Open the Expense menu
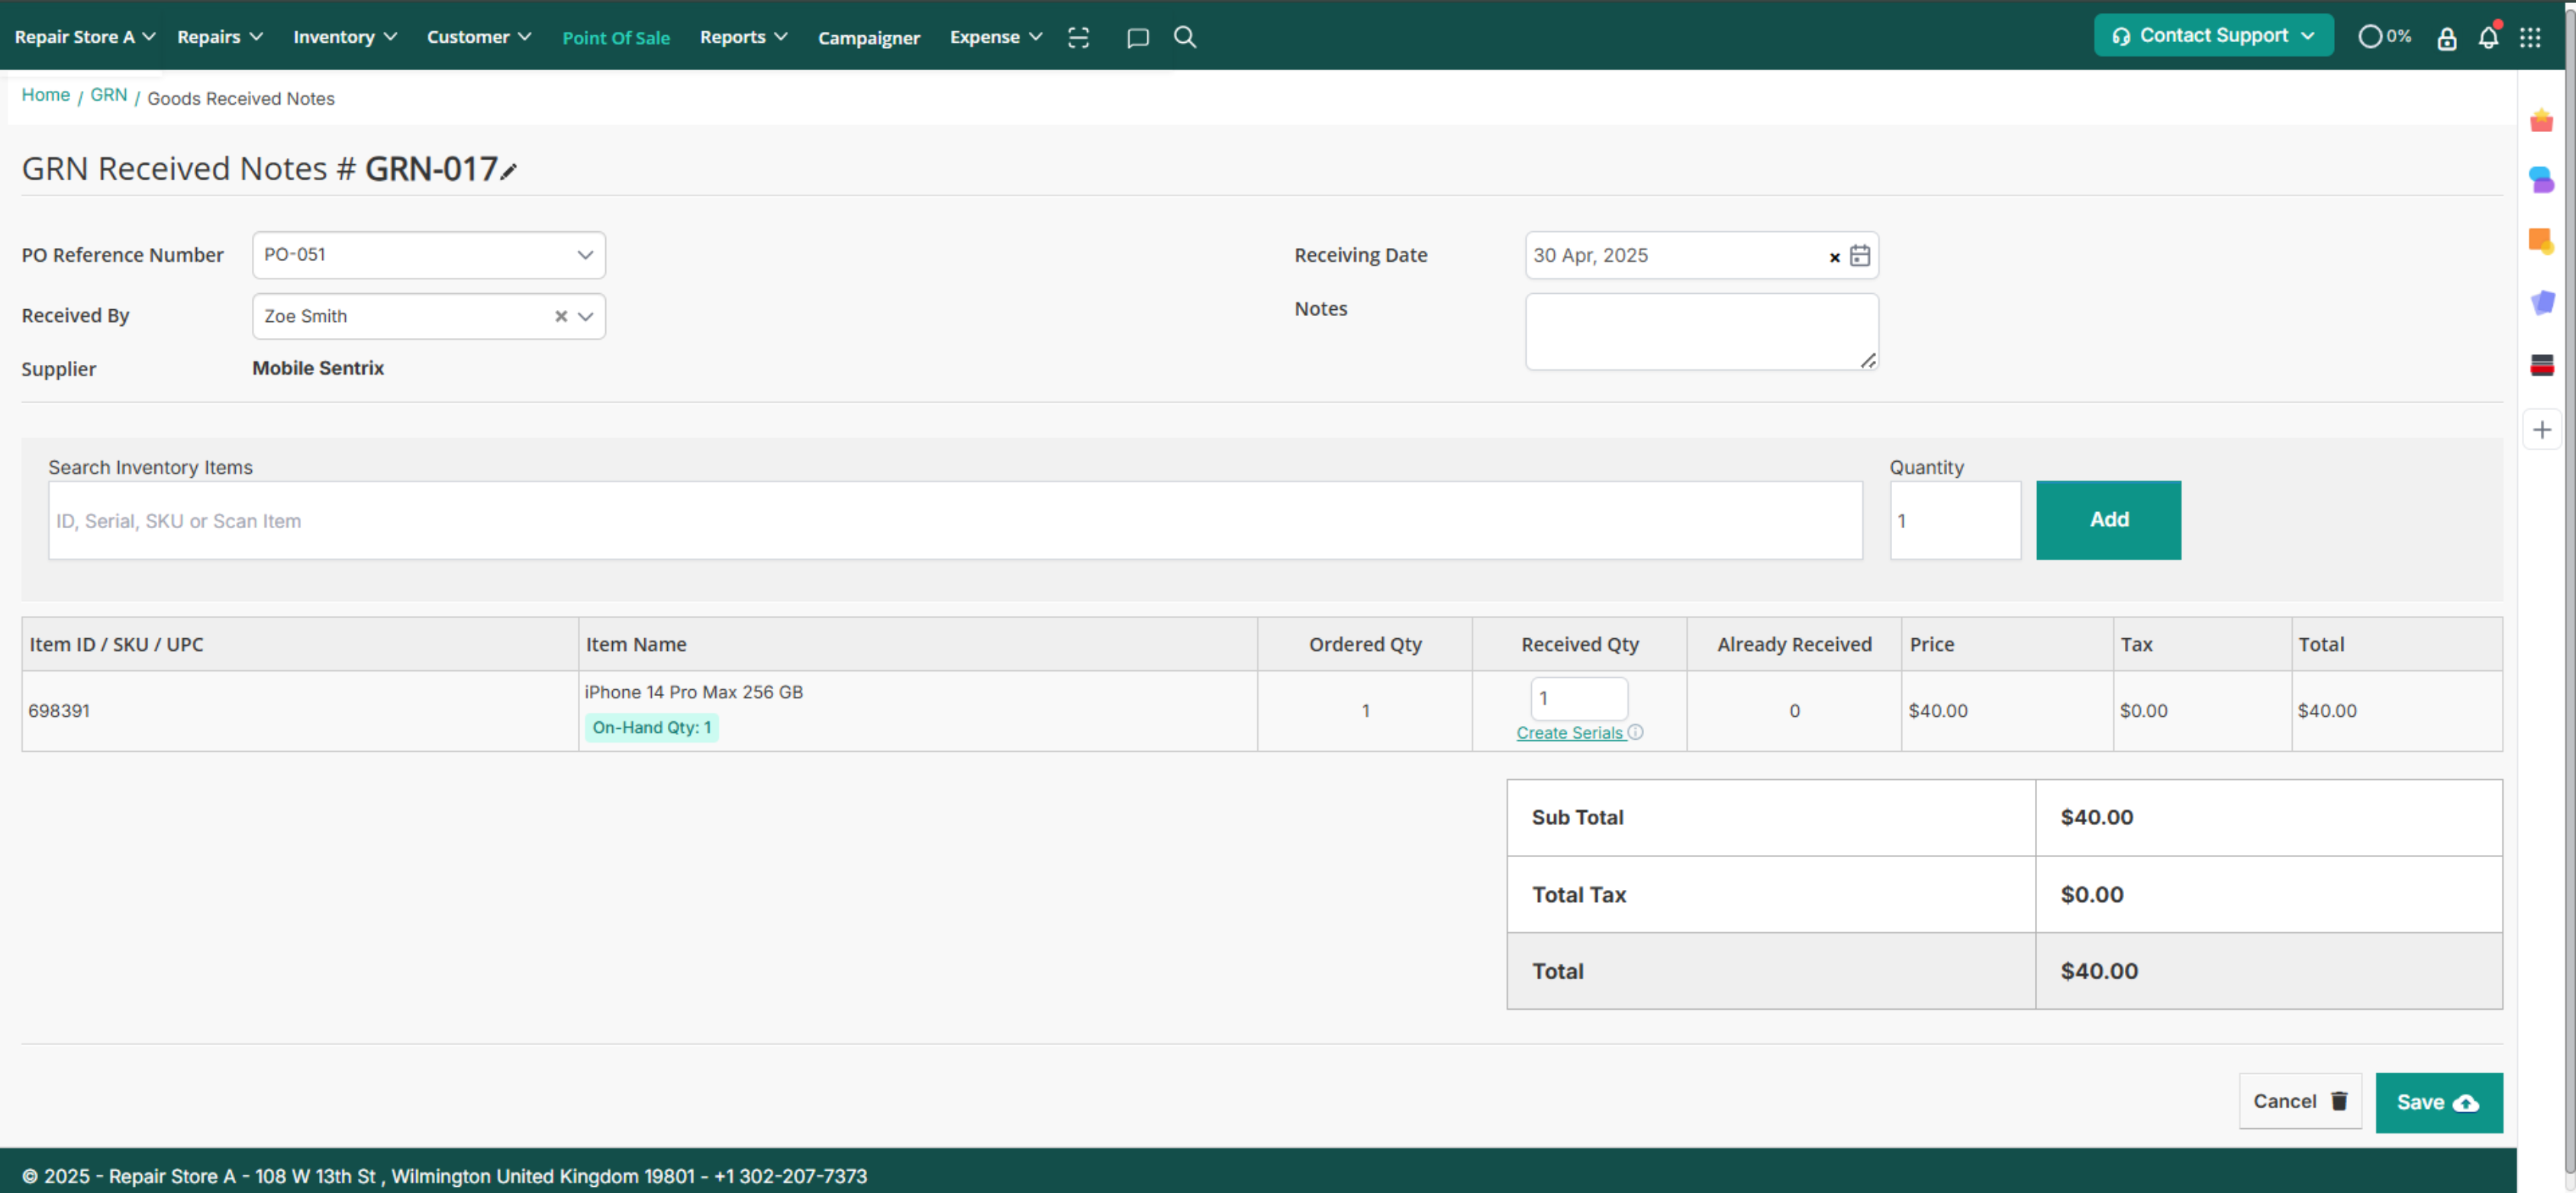 coord(996,37)
